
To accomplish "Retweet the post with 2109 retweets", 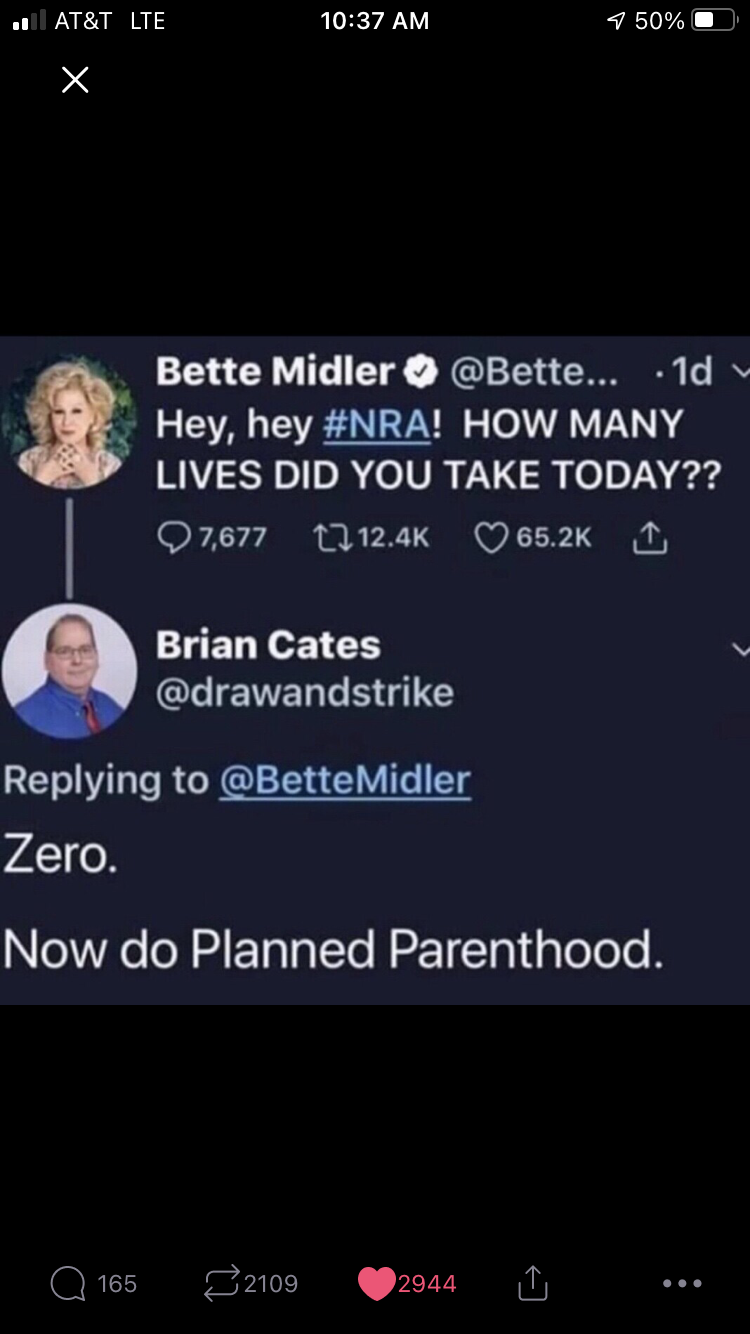I will (221, 1283).
